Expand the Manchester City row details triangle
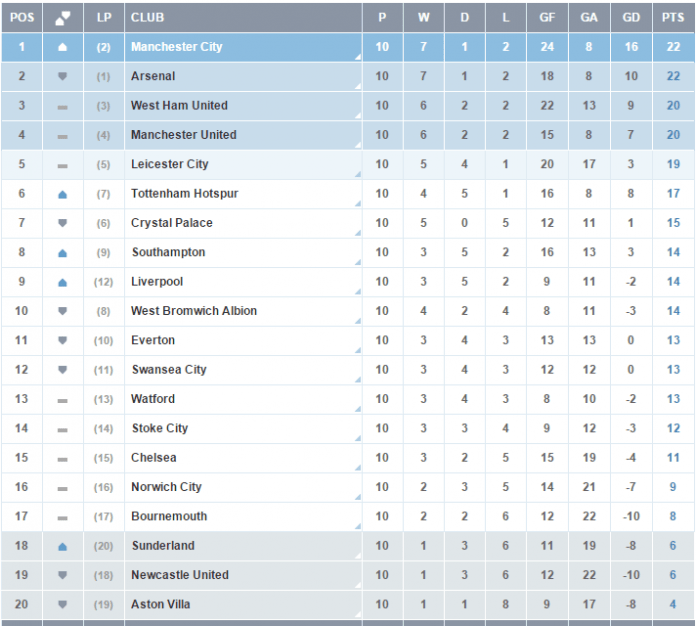The width and height of the screenshot is (696, 626). (x=358, y=57)
